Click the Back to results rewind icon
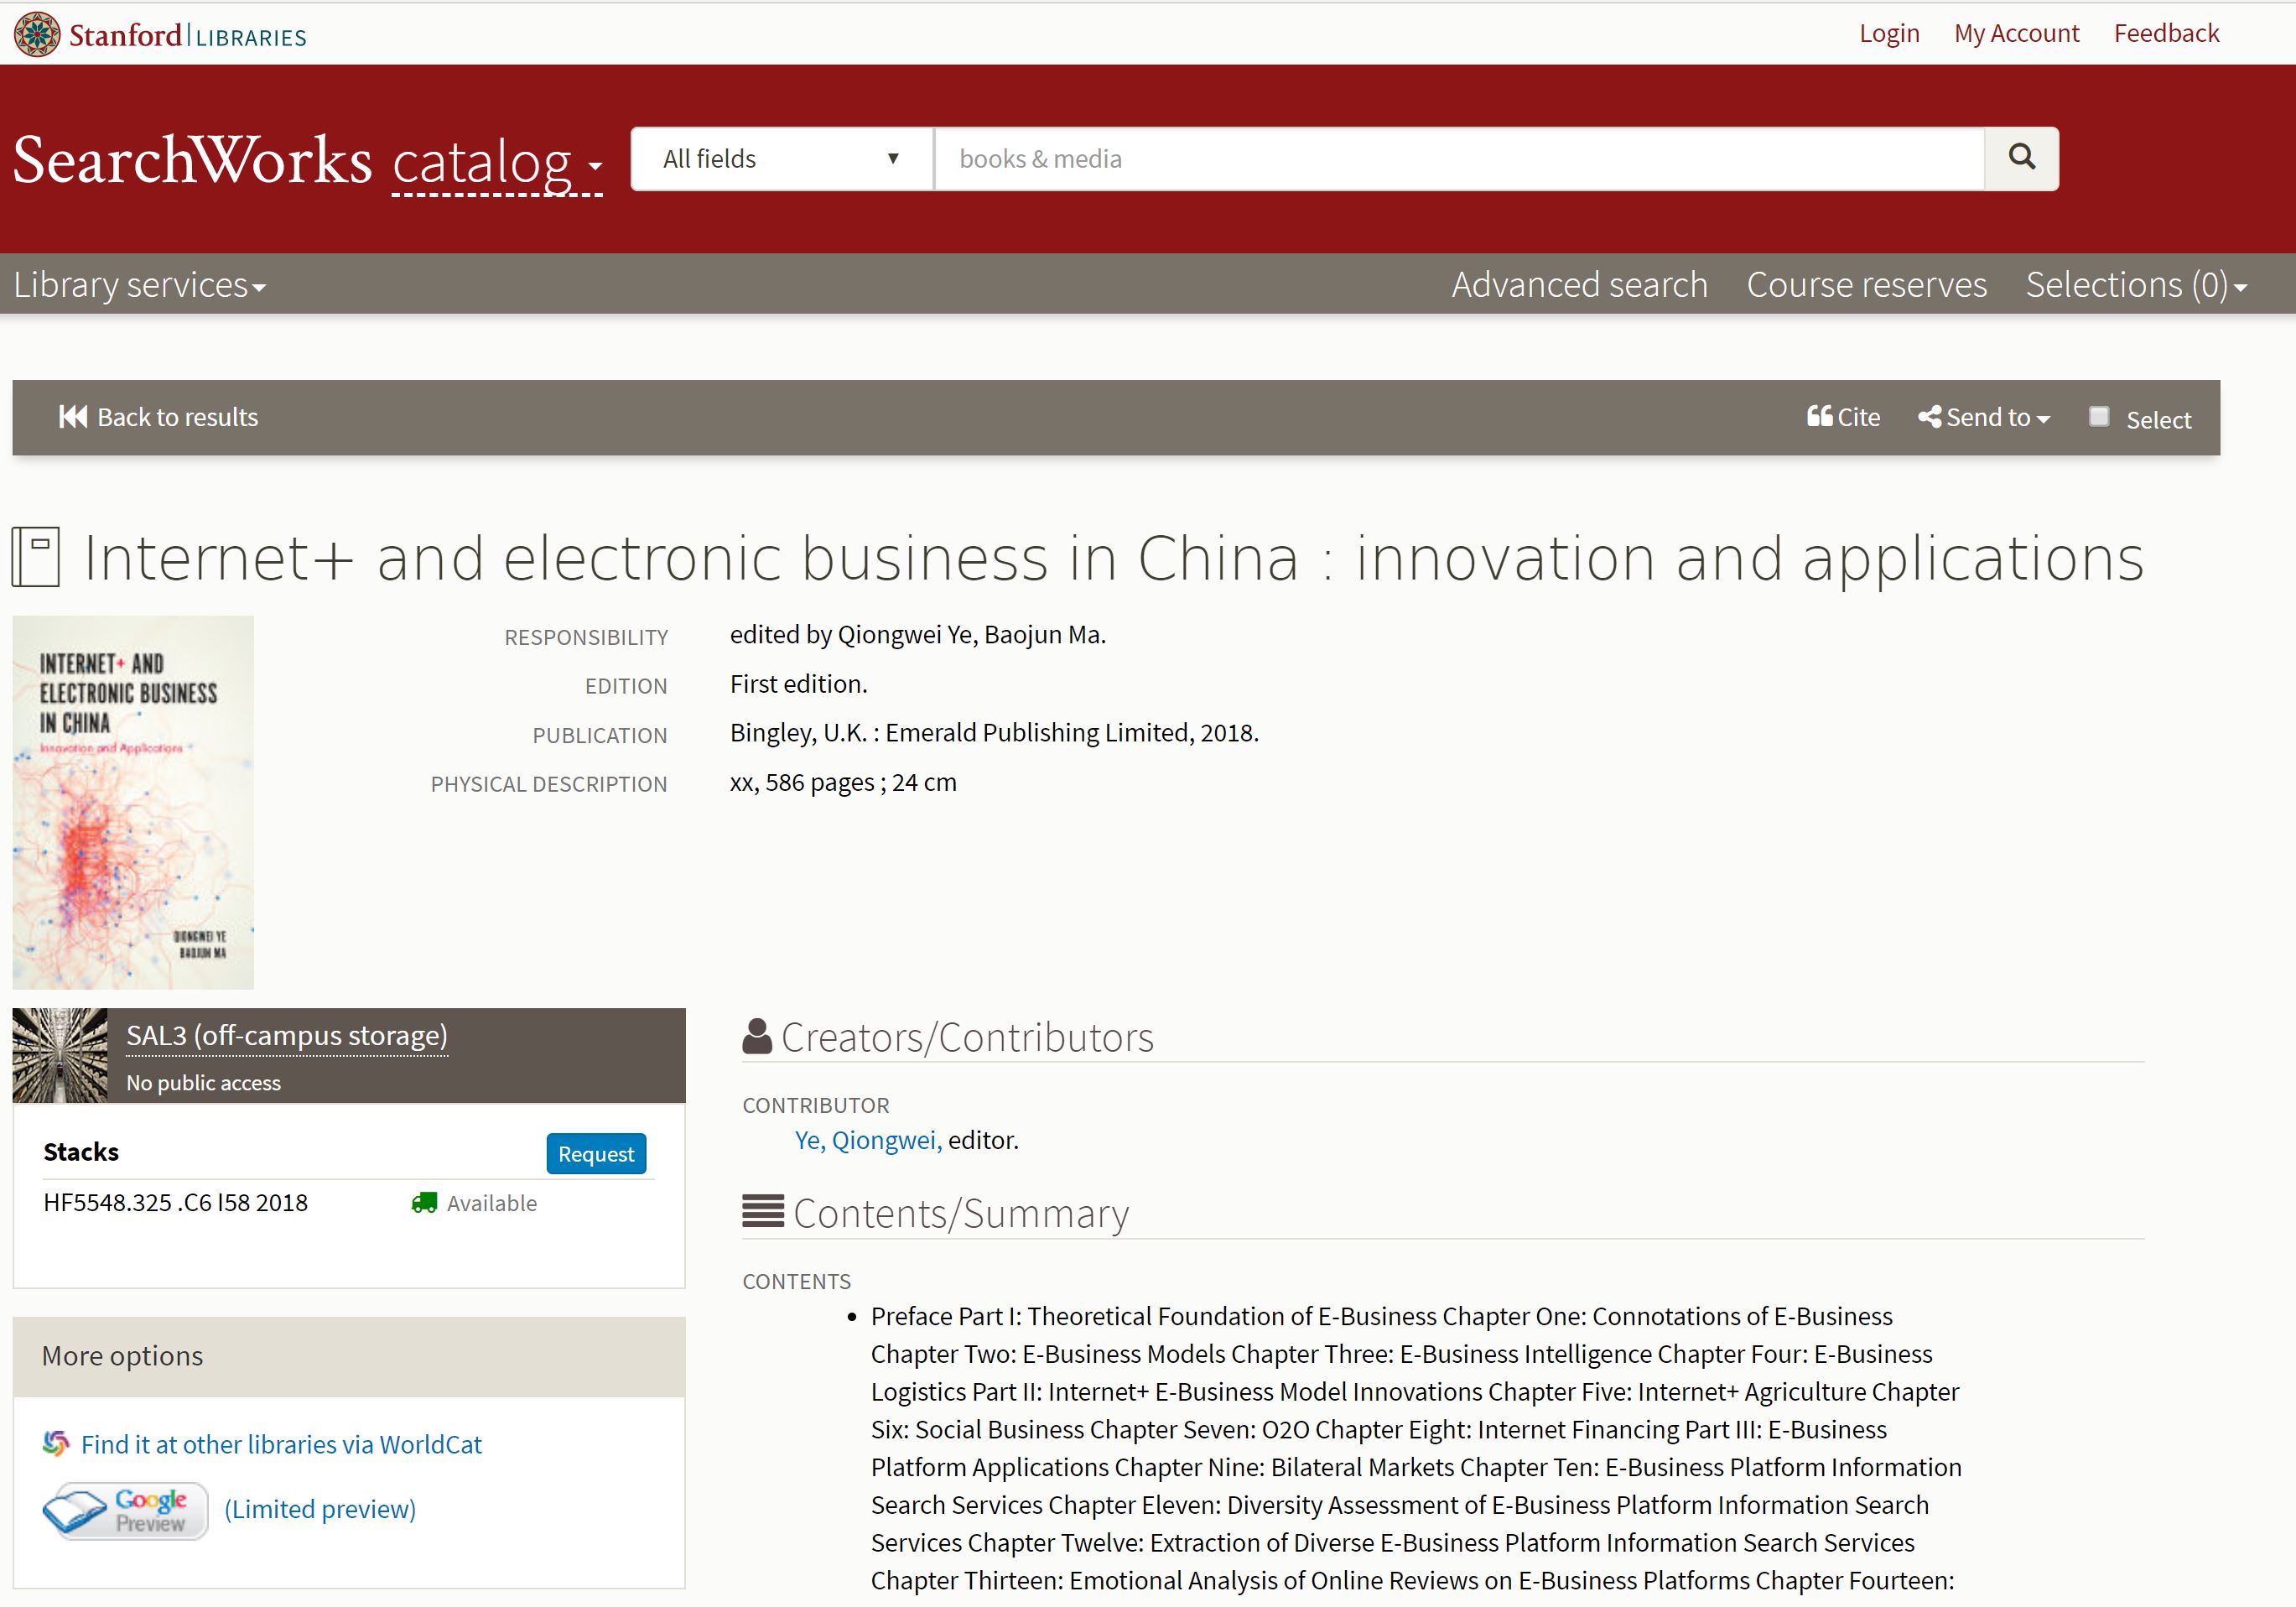The width and height of the screenshot is (2296, 1607). pos(72,417)
